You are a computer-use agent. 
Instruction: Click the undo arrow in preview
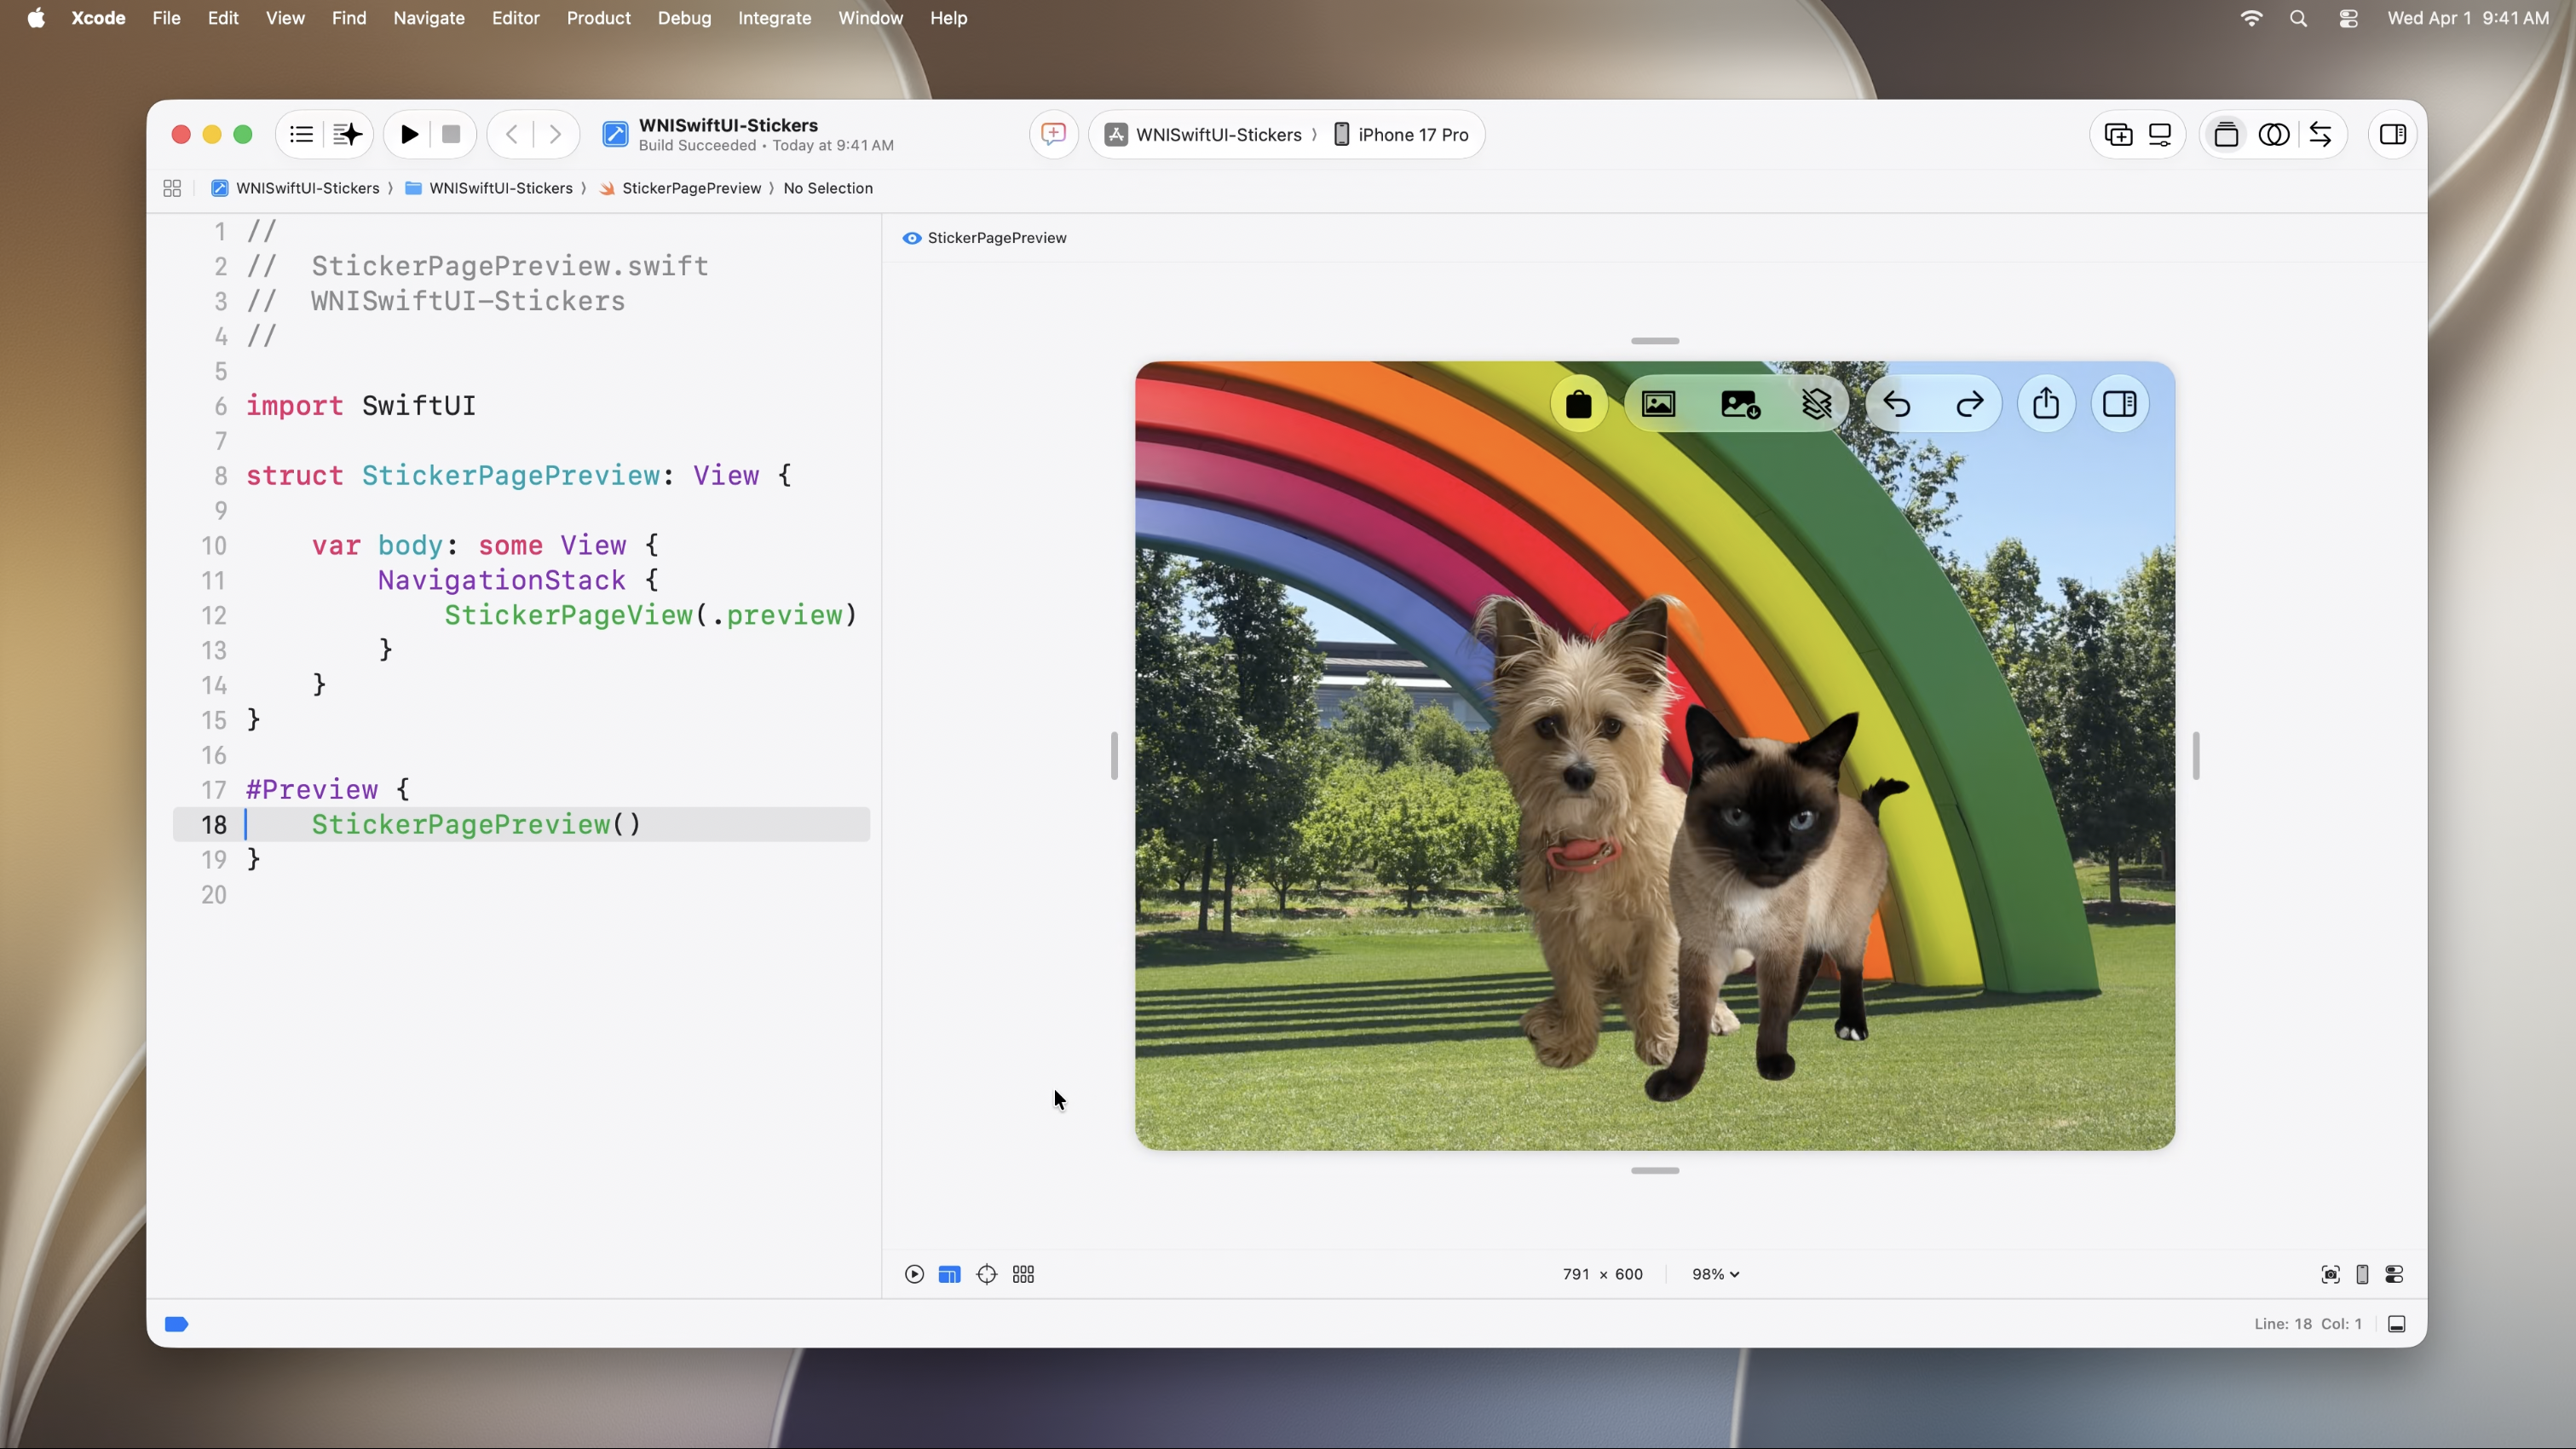click(1897, 404)
